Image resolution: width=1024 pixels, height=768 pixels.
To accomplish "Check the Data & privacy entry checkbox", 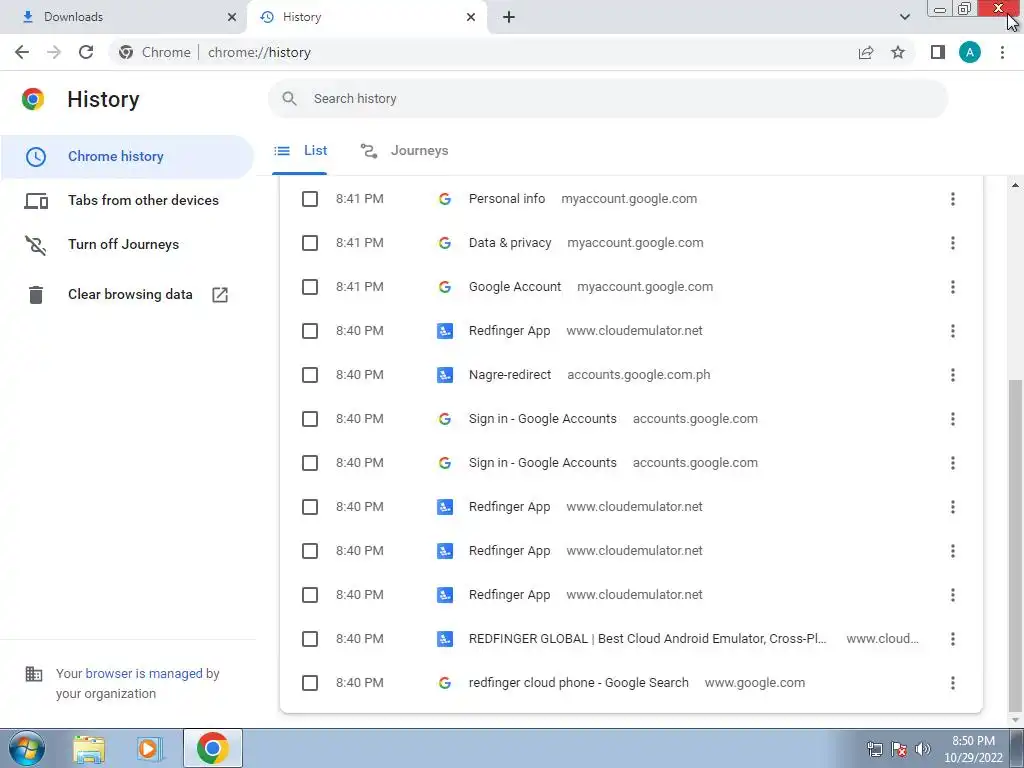I will click(x=310, y=243).
